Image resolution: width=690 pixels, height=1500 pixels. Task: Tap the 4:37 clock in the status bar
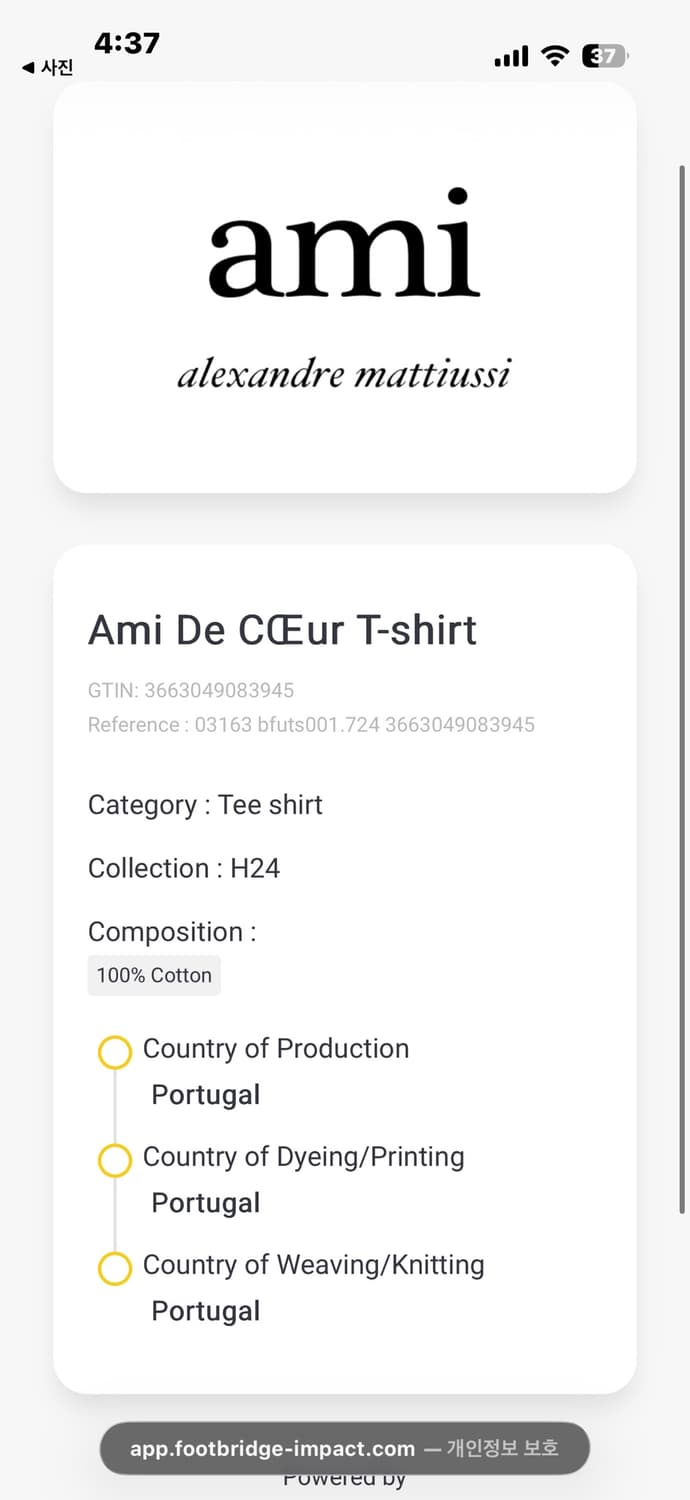click(127, 42)
